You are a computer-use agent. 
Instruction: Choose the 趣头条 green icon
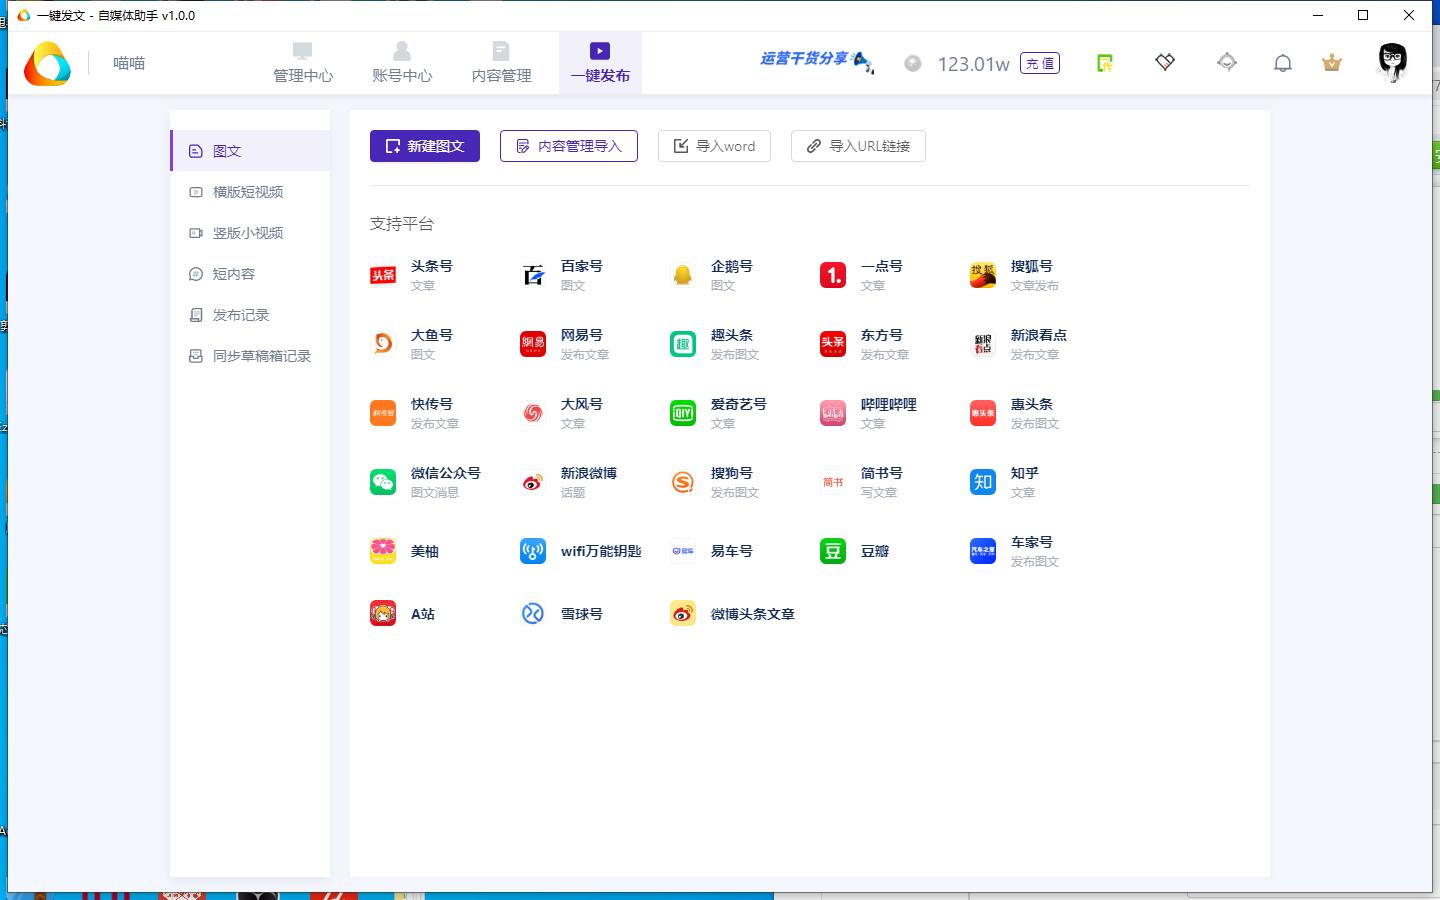[x=683, y=344]
